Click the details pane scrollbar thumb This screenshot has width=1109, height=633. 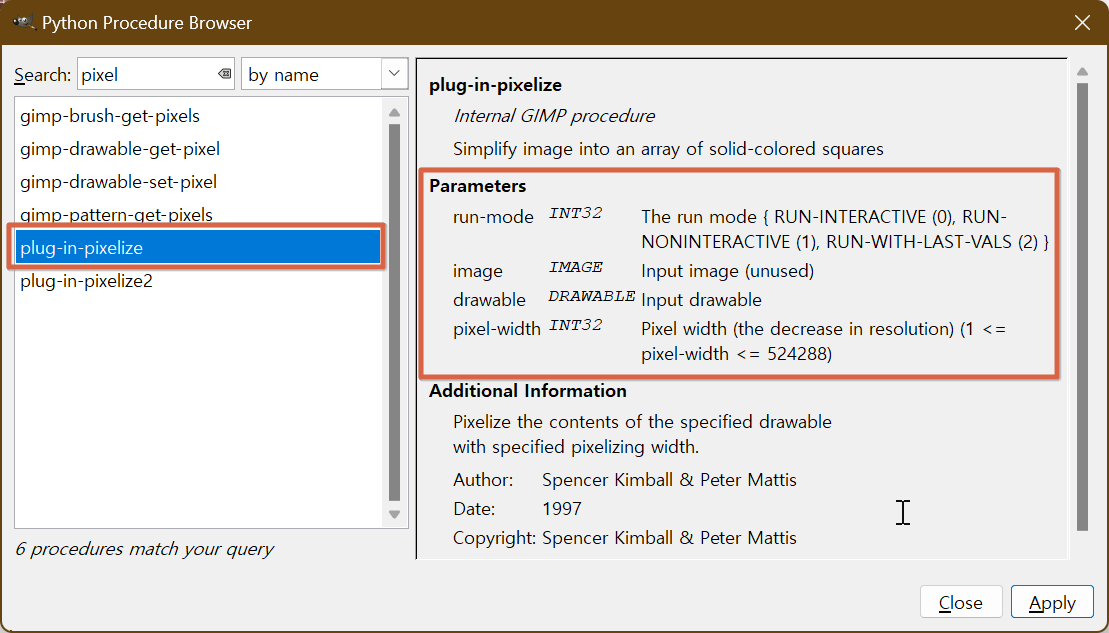[1082, 306]
